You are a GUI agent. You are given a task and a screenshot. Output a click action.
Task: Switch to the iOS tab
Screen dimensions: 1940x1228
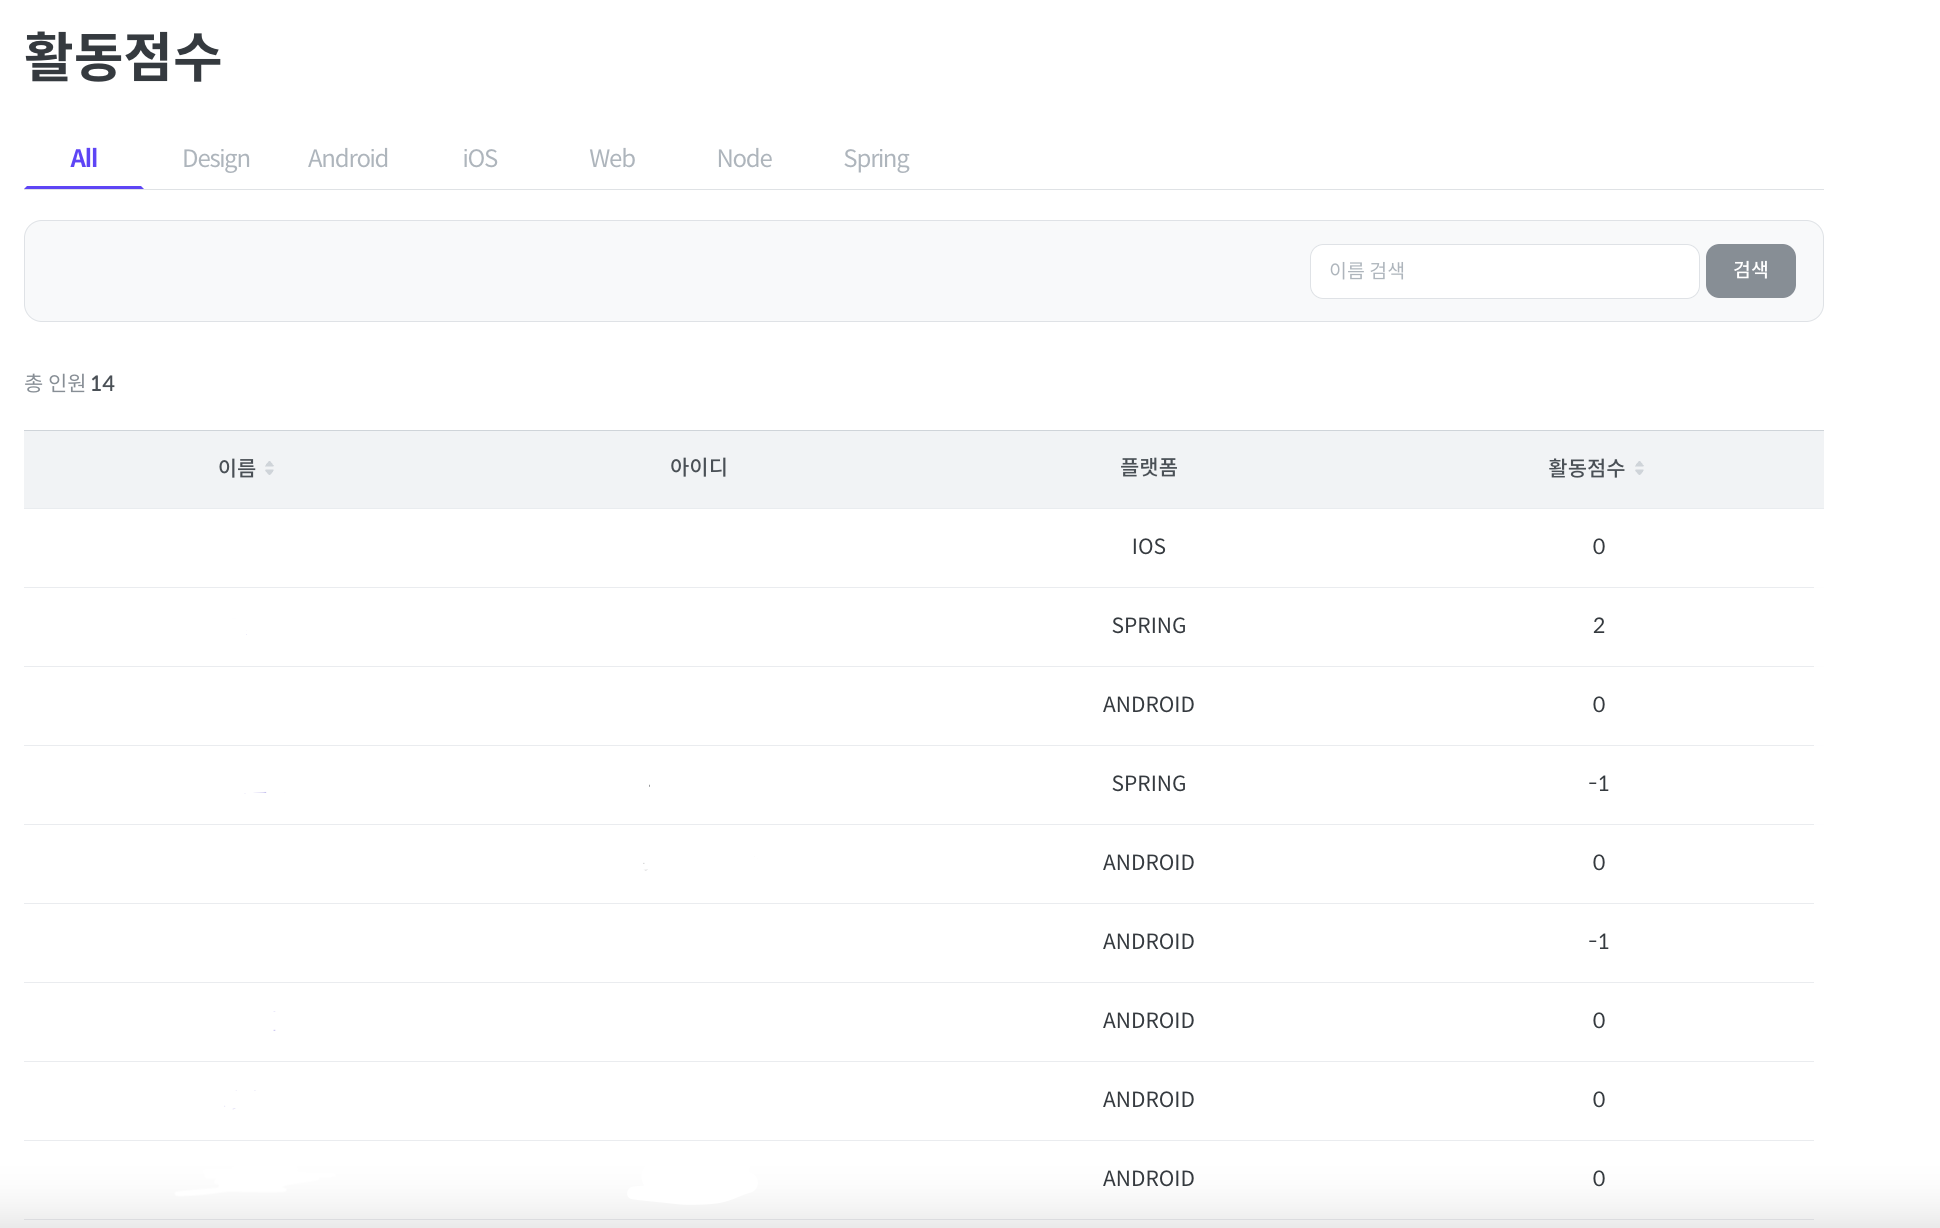point(480,158)
